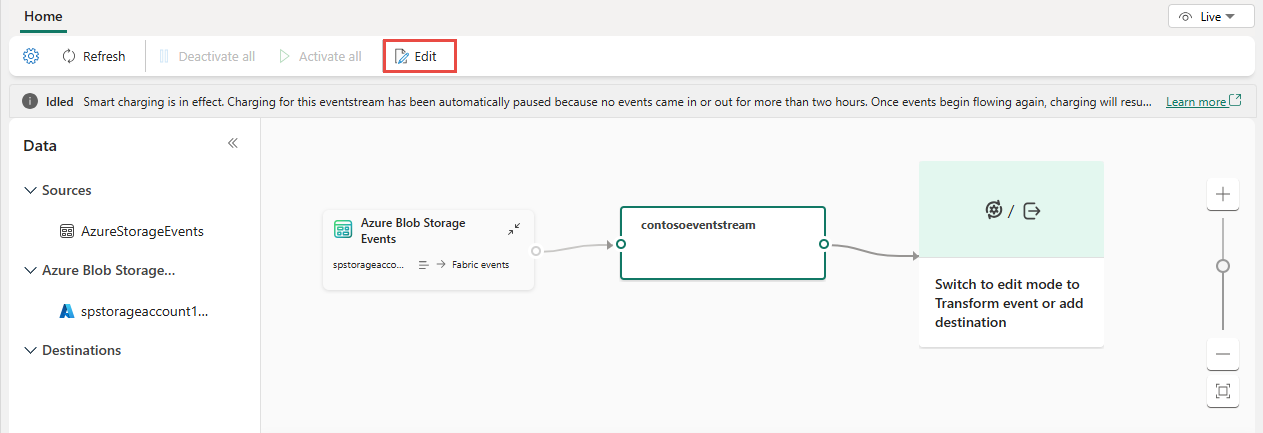
Task: Collapse the Azure Blob Storage section
Action: coord(29,270)
